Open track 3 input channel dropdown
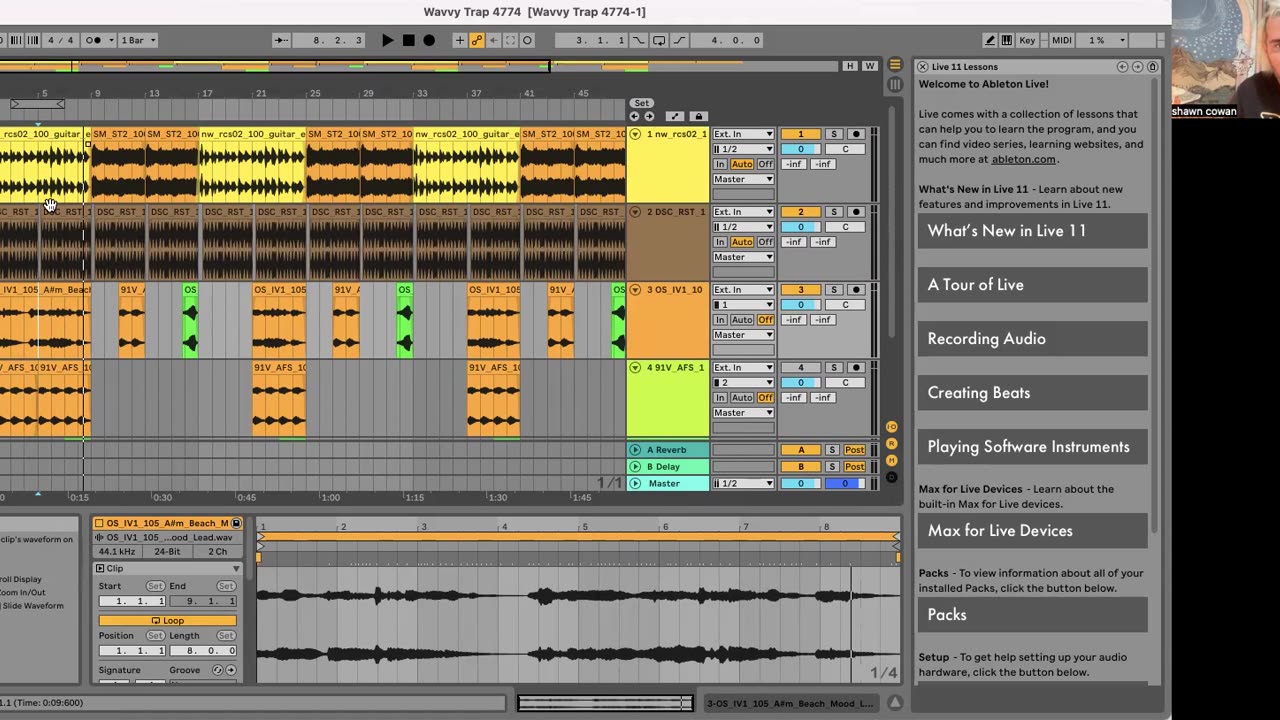 coord(743,305)
